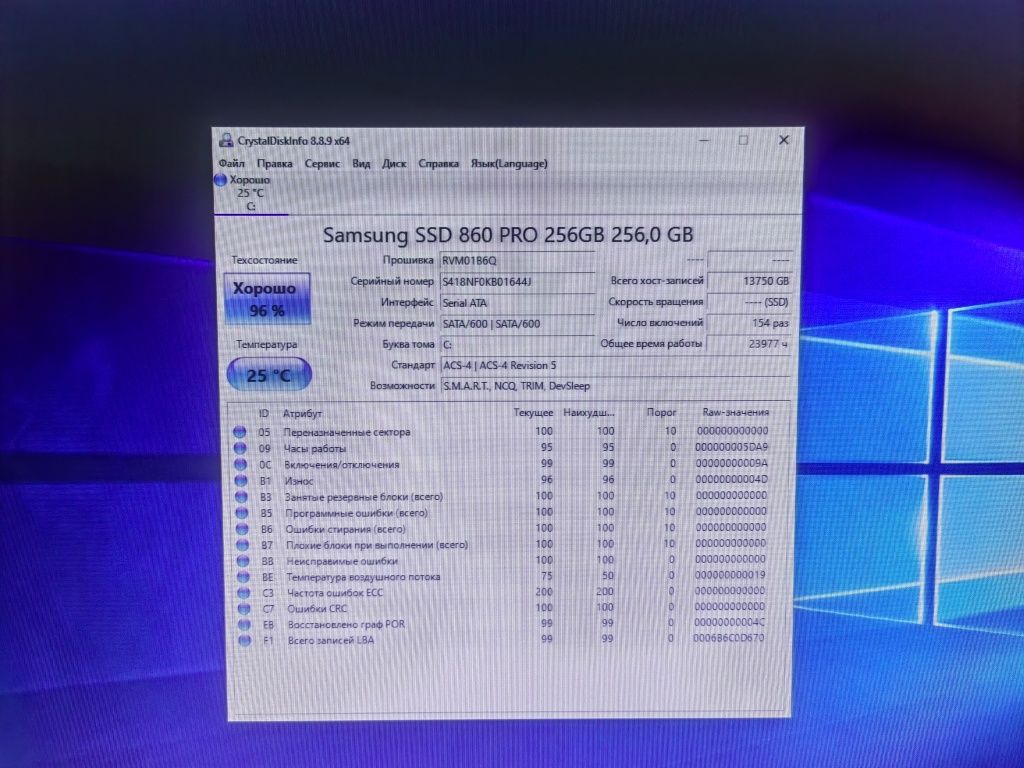Click the Raw-значения column header

click(735, 412)
